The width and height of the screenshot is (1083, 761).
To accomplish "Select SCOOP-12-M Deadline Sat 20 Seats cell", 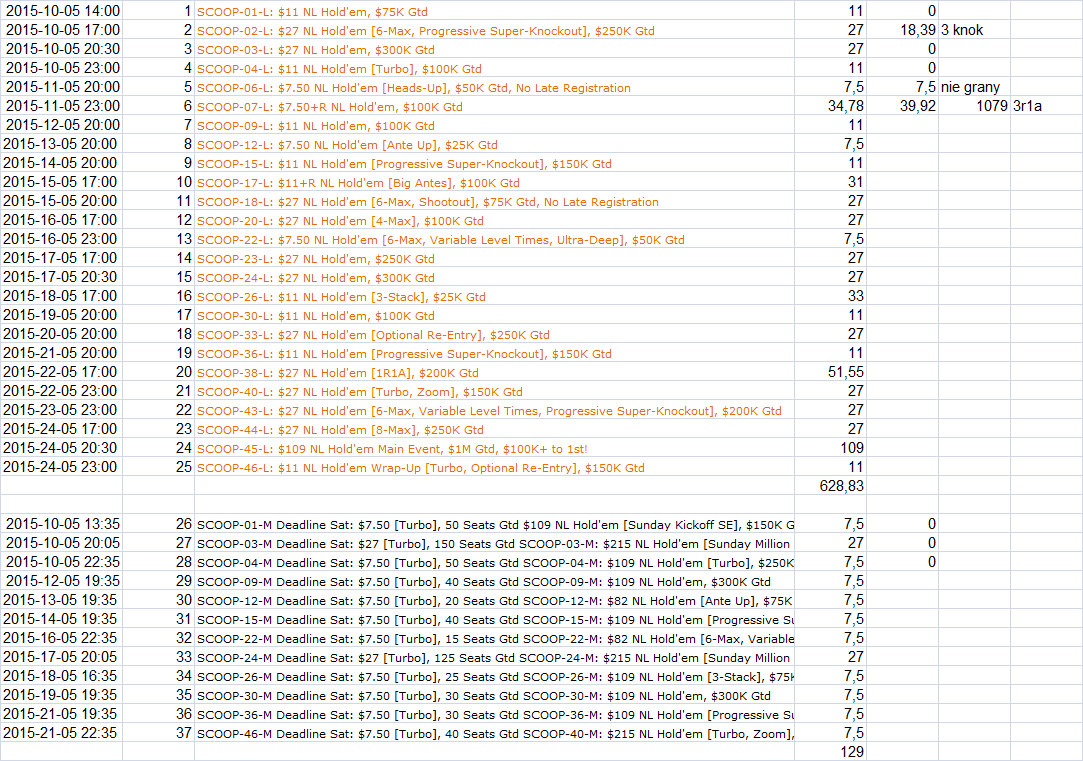I will click(x=494, y=600).
